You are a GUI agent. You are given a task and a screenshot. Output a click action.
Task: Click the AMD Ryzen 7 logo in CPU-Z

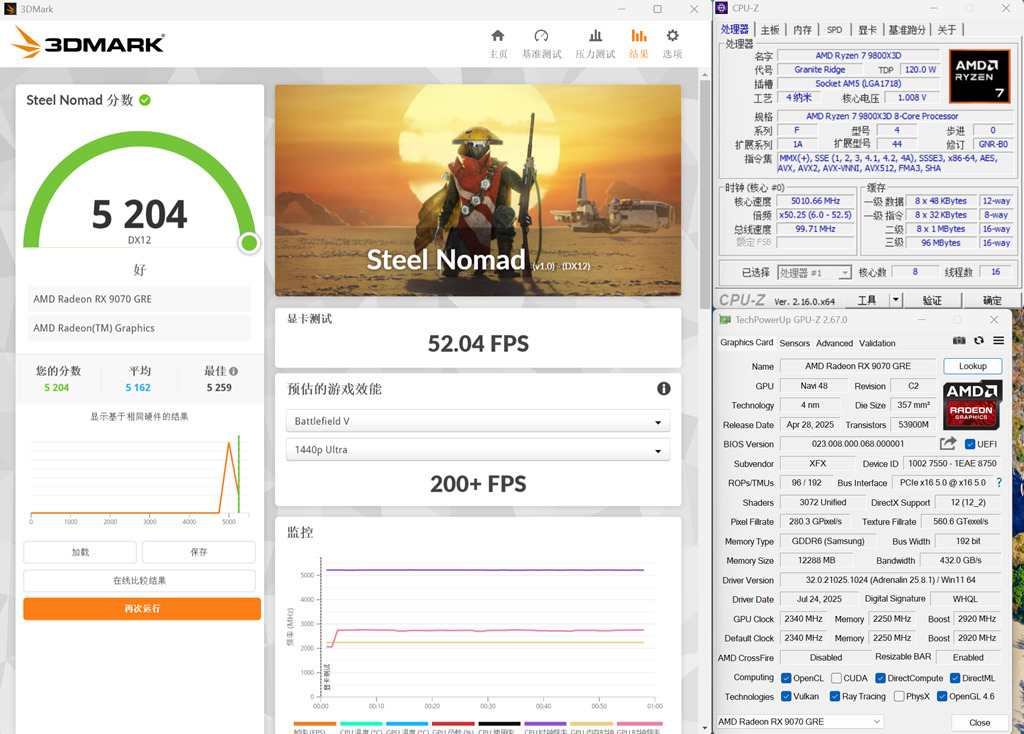coord(978,76)
